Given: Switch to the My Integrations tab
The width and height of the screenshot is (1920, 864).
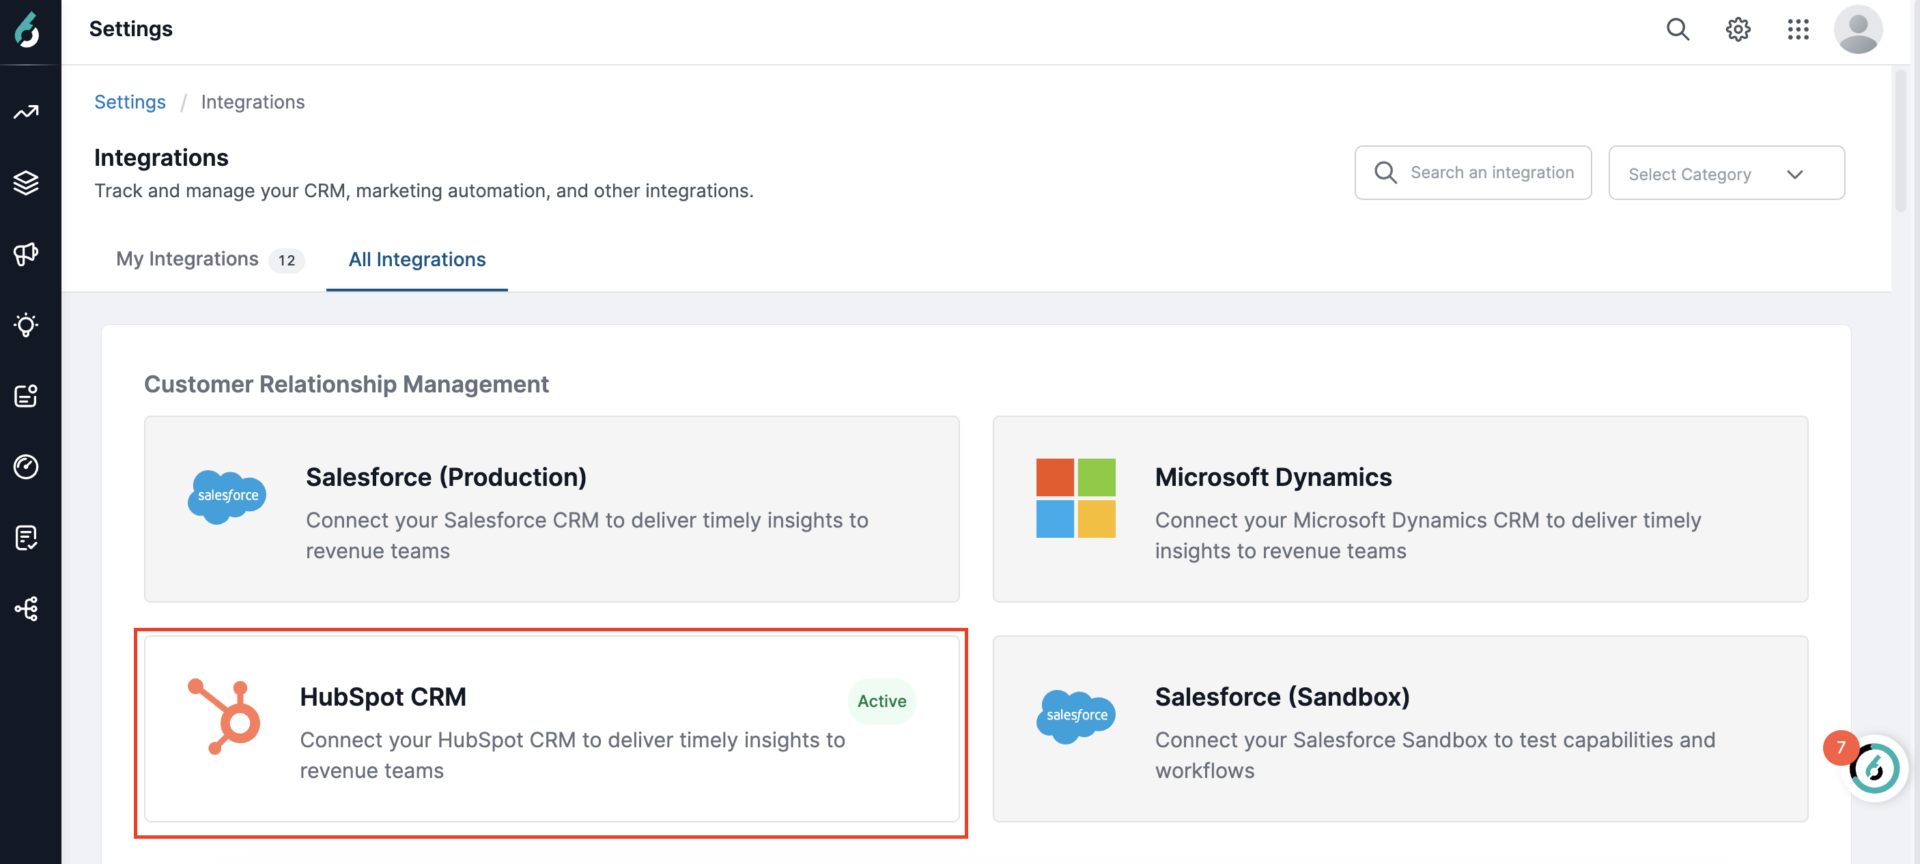Looking at the screenshot, I should pos(210,260).
